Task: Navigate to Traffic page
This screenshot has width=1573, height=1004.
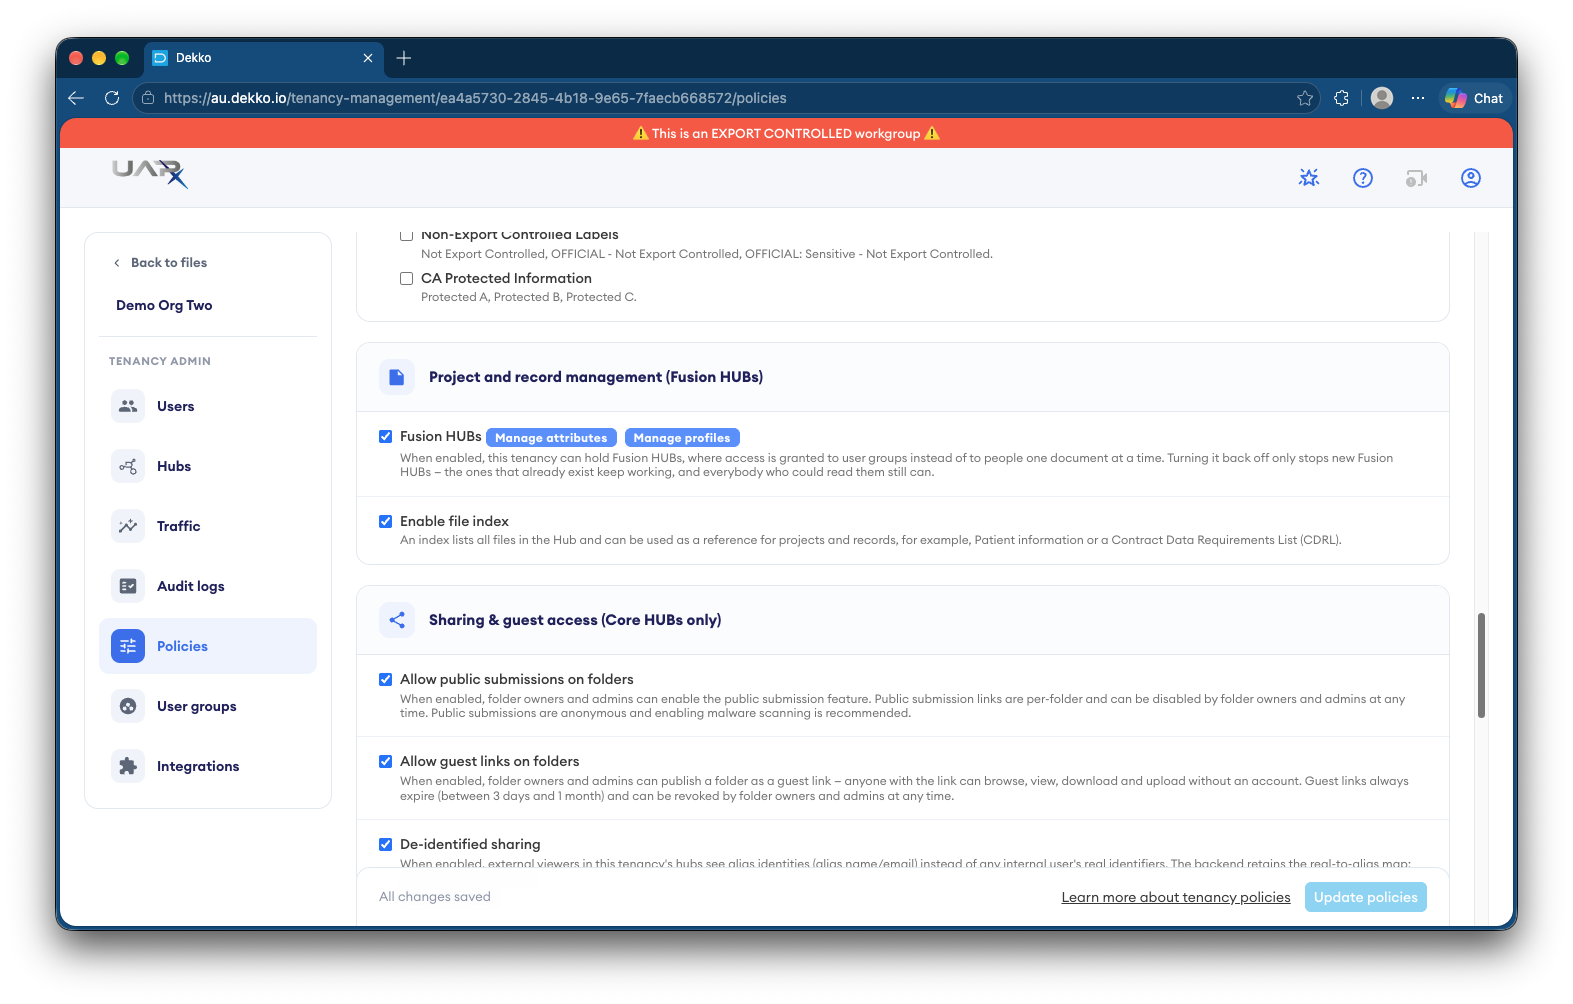Action: coord(208,526)
